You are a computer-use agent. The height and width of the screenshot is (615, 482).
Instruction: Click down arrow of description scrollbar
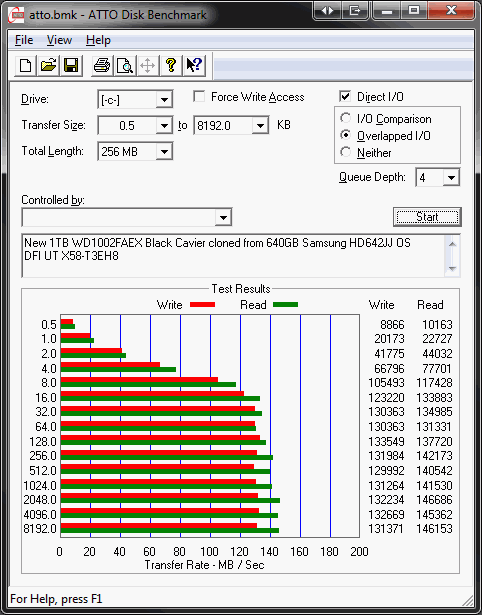(452, 269)
